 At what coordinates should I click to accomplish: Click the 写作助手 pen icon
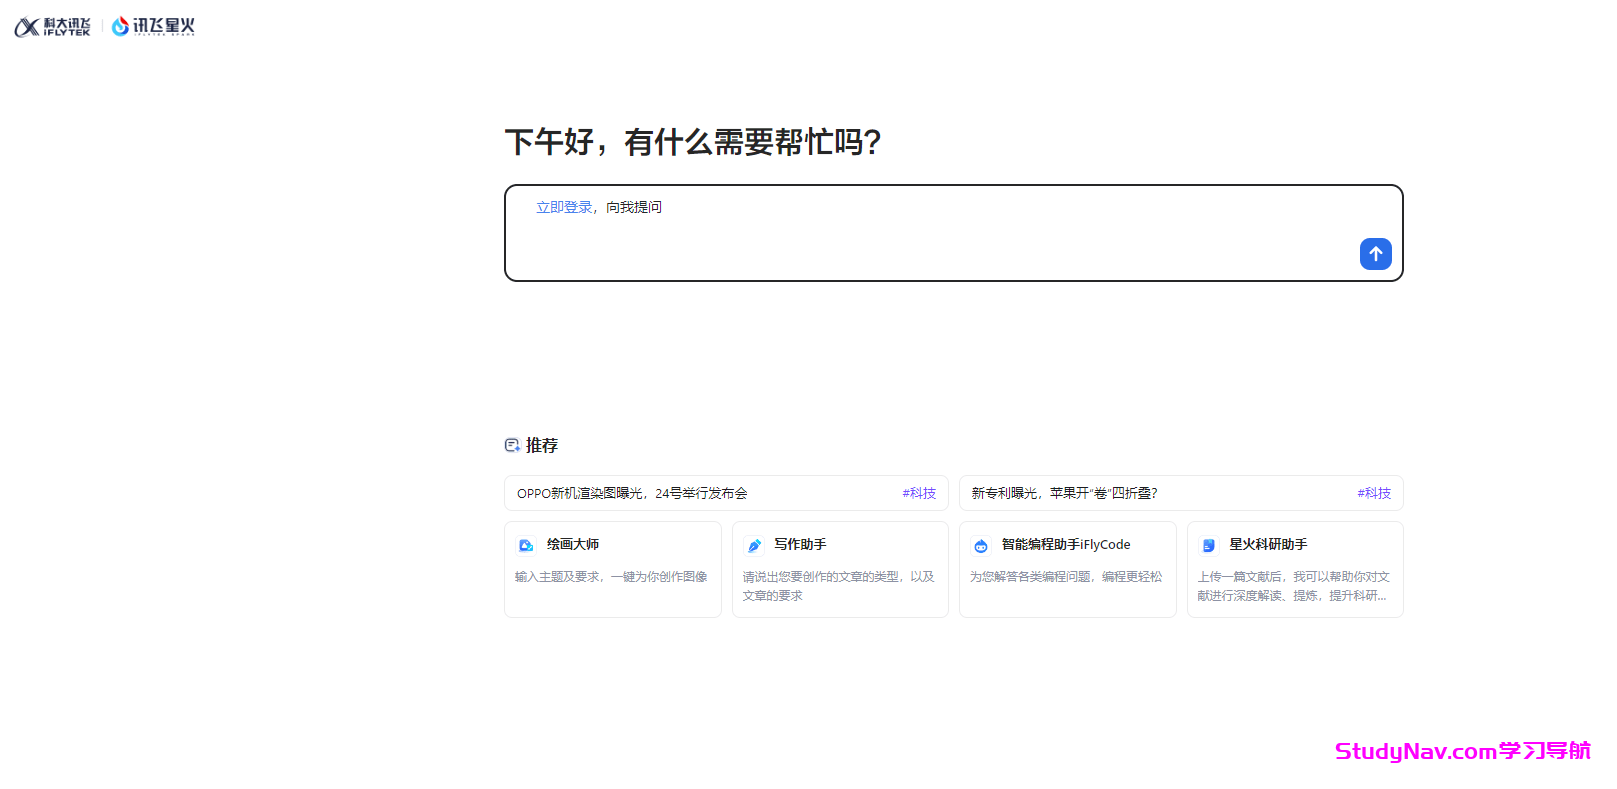pos(754,545)
